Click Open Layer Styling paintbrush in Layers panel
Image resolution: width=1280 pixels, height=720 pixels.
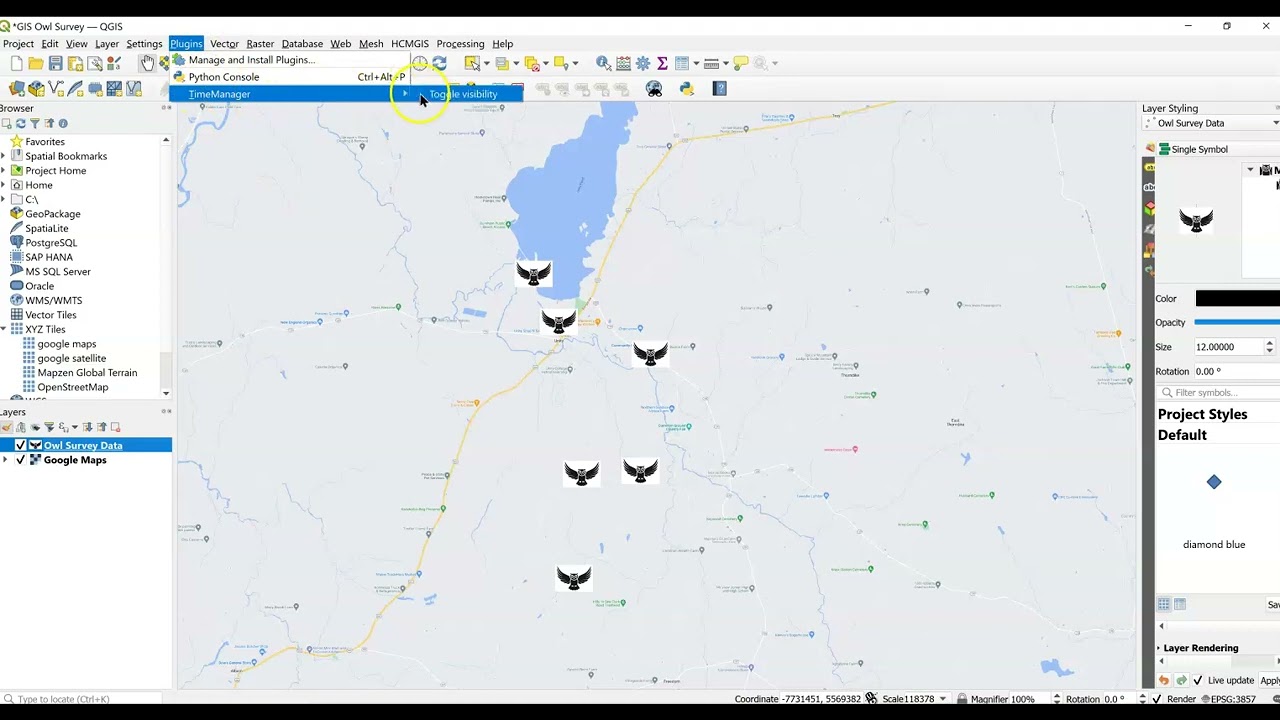coord(6,427)
